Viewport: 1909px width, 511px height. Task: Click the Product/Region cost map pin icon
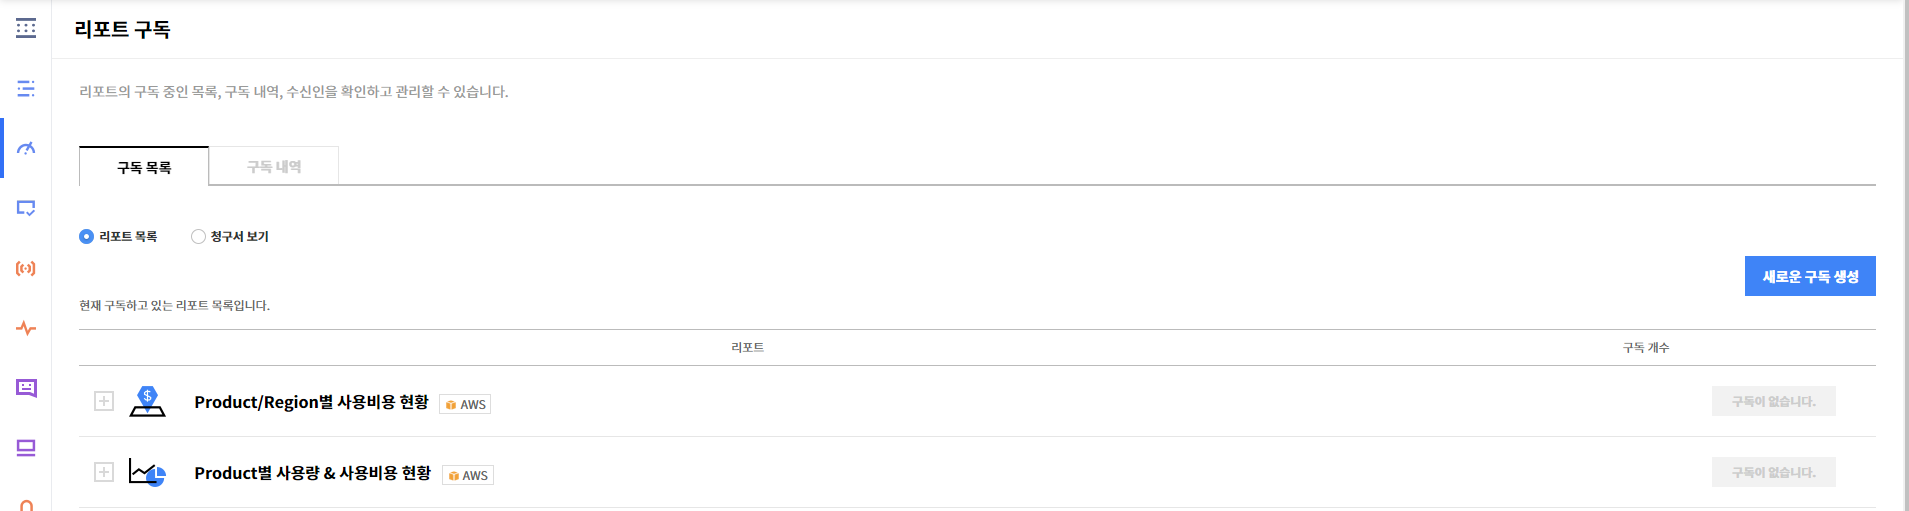pyautogui.click(x=147, y=401)
